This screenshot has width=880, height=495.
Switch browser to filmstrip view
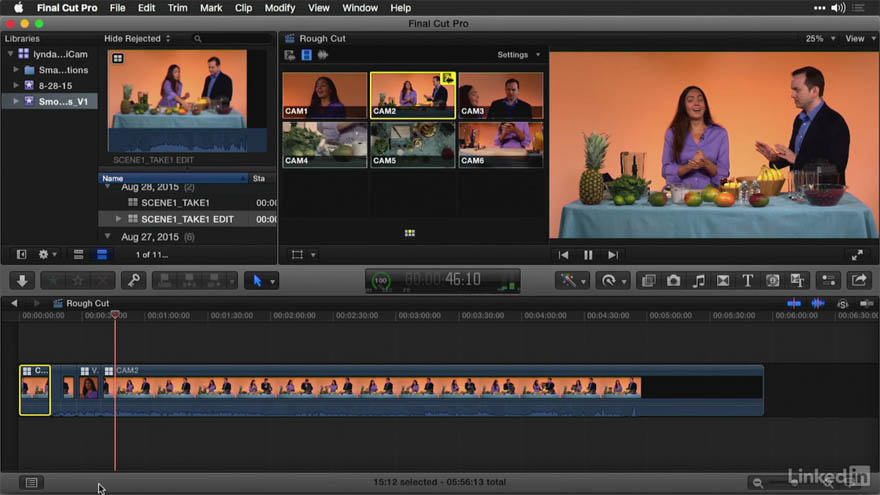pyautogui.click(x=79, y=255)
